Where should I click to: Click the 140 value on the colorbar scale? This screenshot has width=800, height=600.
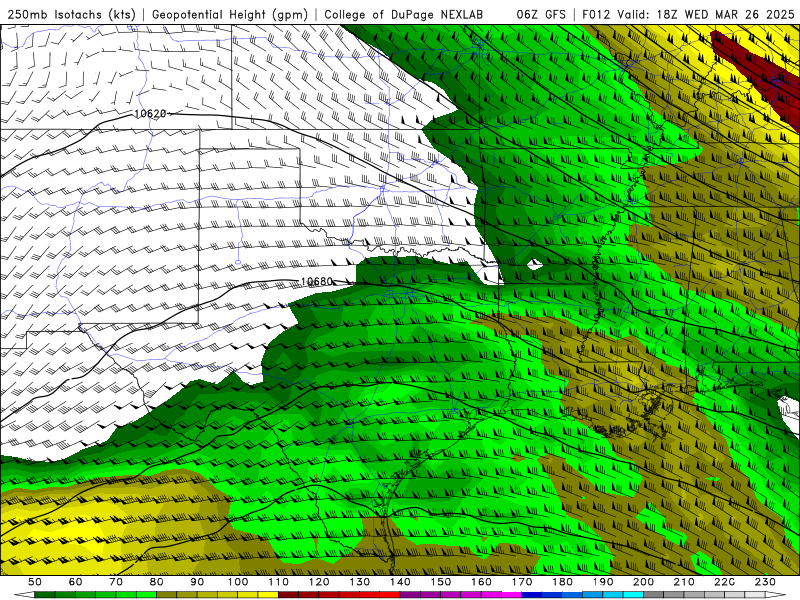click(x=400, y=582)
